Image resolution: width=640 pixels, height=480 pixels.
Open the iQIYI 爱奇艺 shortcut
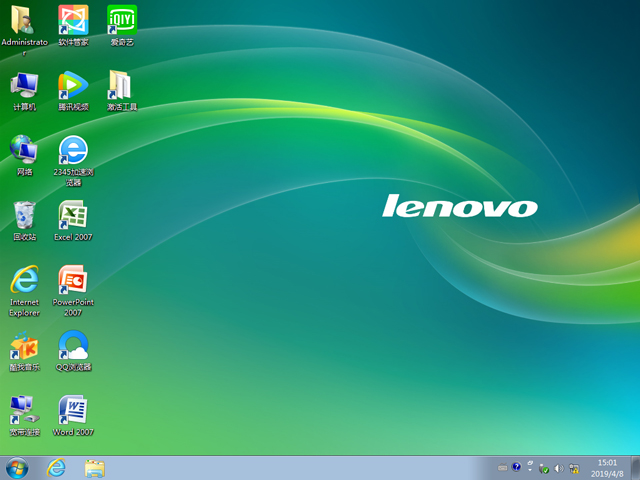point(121,20)
